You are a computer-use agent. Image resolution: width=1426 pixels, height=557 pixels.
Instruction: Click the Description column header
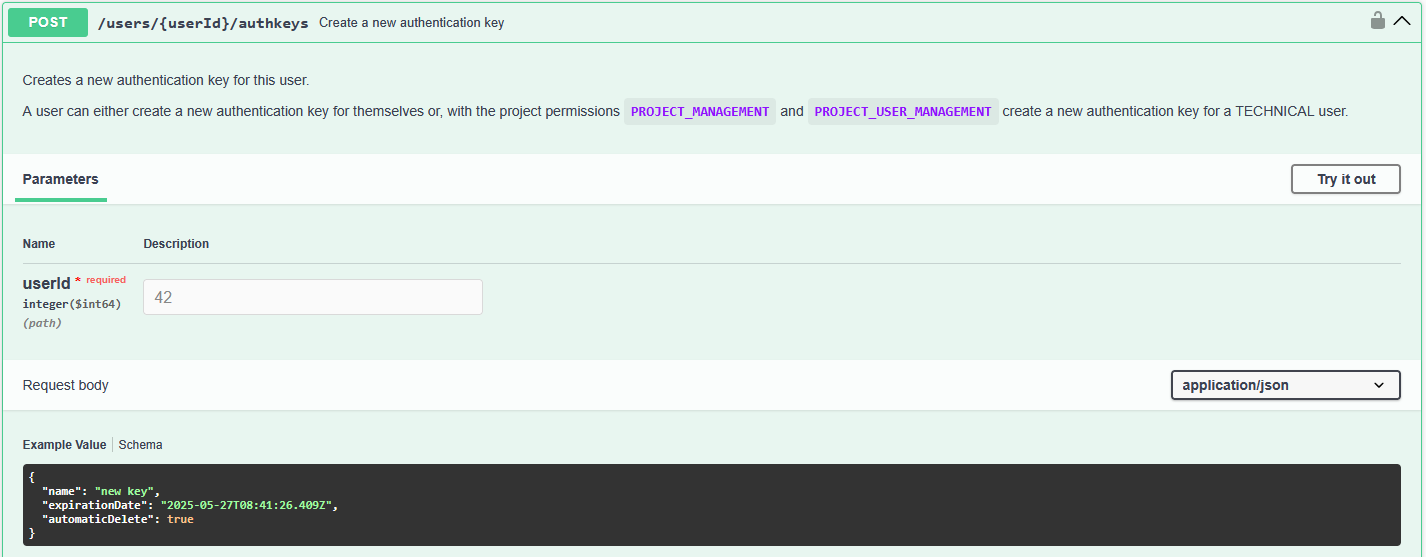pos(176,244)
